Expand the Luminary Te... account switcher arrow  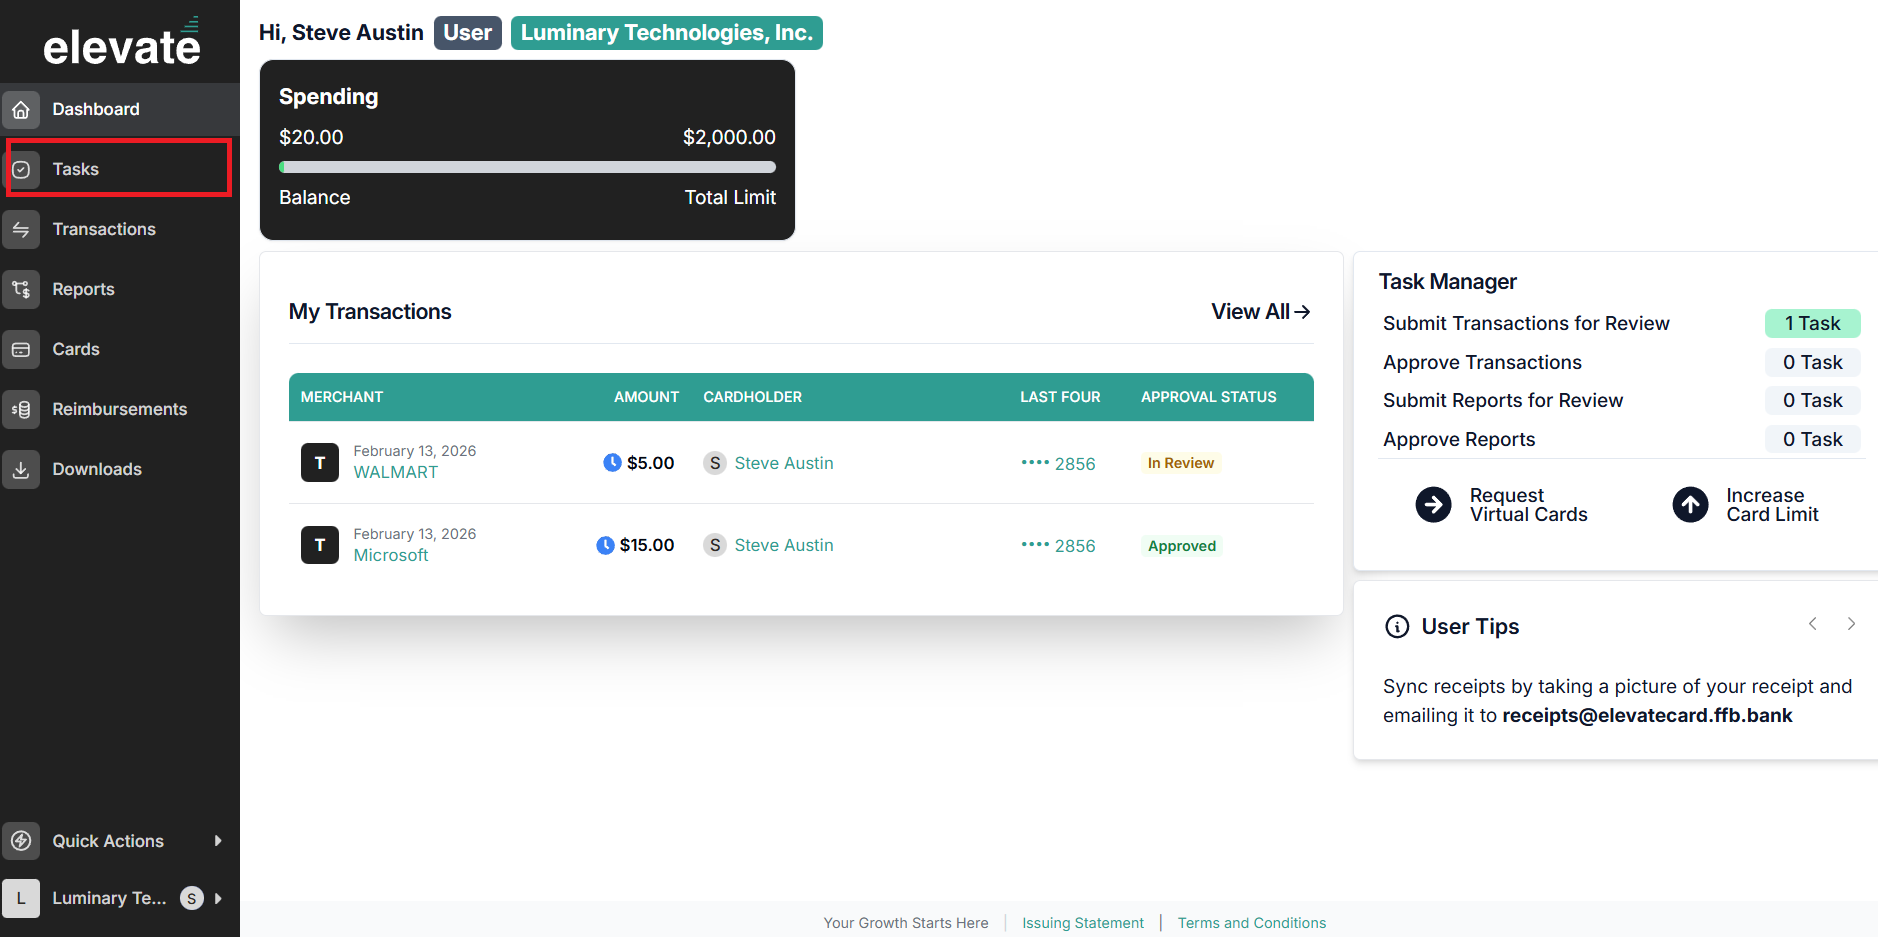pos(218,898)
